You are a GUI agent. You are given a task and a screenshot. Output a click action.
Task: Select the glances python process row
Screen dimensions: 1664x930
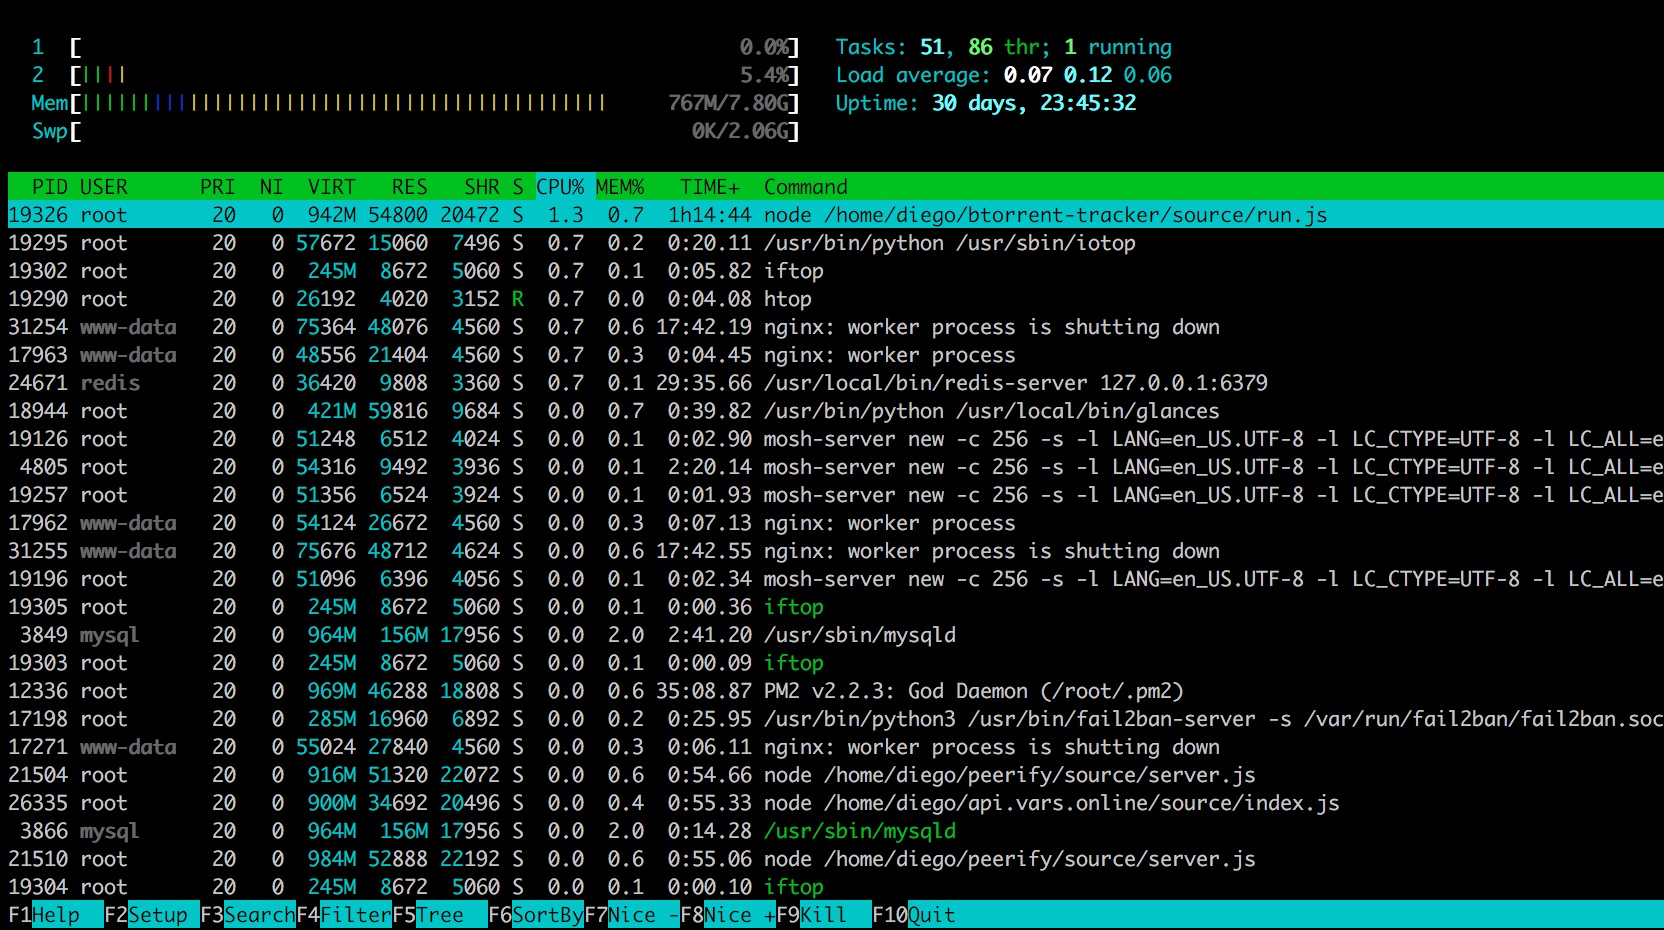pyautogui.click(x=991, y=411)
